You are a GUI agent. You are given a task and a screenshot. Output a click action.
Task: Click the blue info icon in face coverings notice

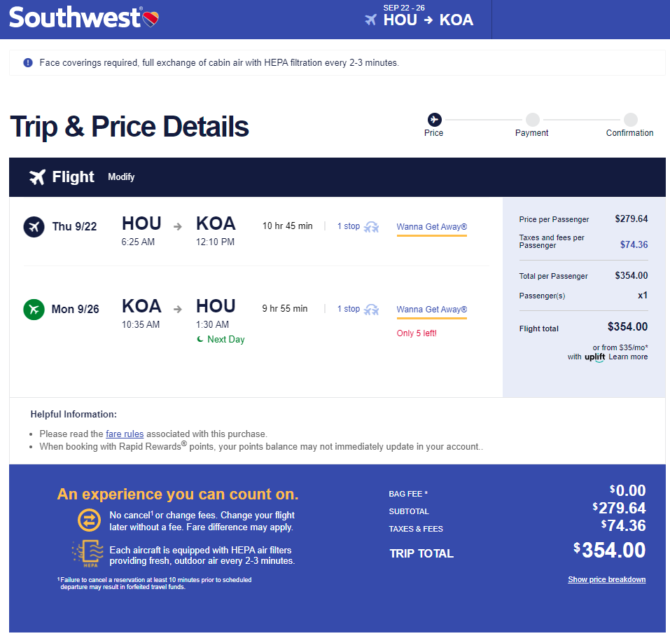28,63
